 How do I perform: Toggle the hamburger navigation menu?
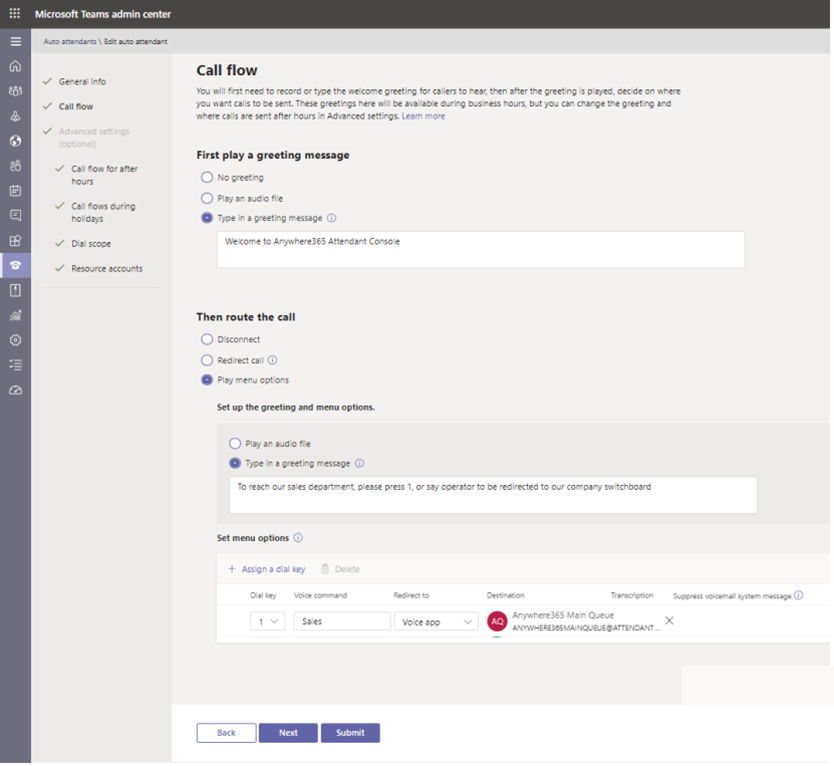[x=15, y=41]
